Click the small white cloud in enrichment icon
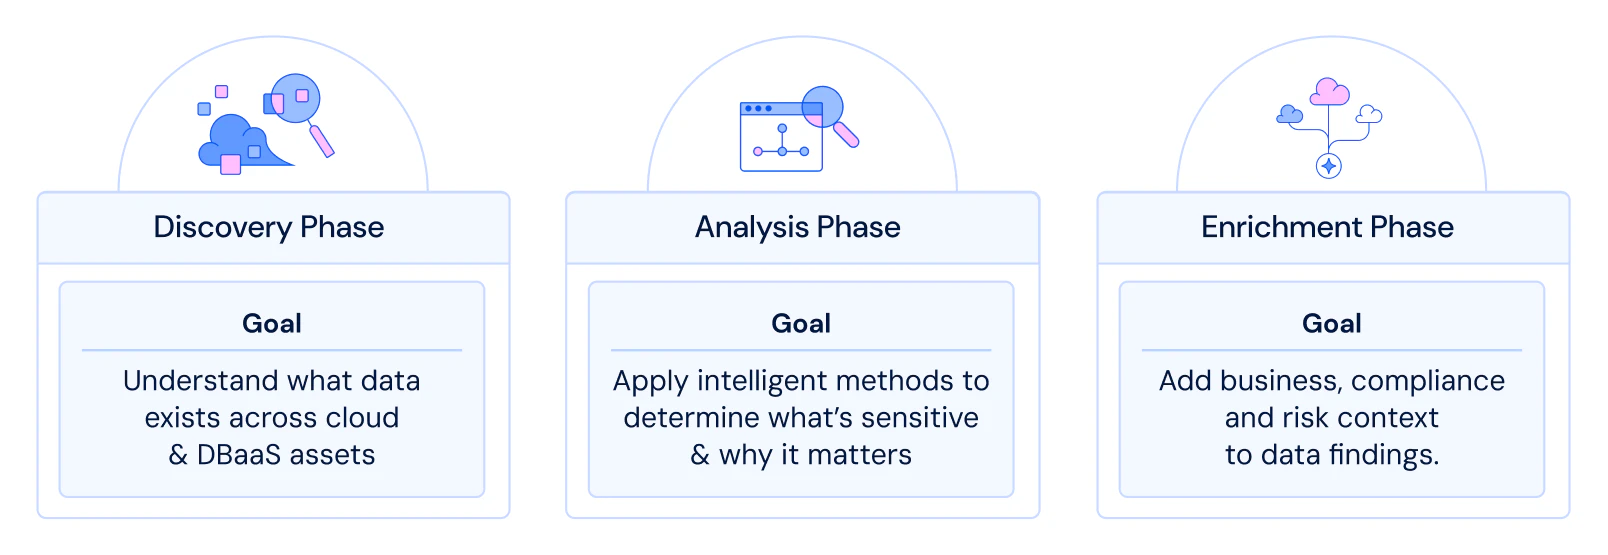Image resolution: width=1608 pixels, height=555 pixels. click(x=1370, y=115)
